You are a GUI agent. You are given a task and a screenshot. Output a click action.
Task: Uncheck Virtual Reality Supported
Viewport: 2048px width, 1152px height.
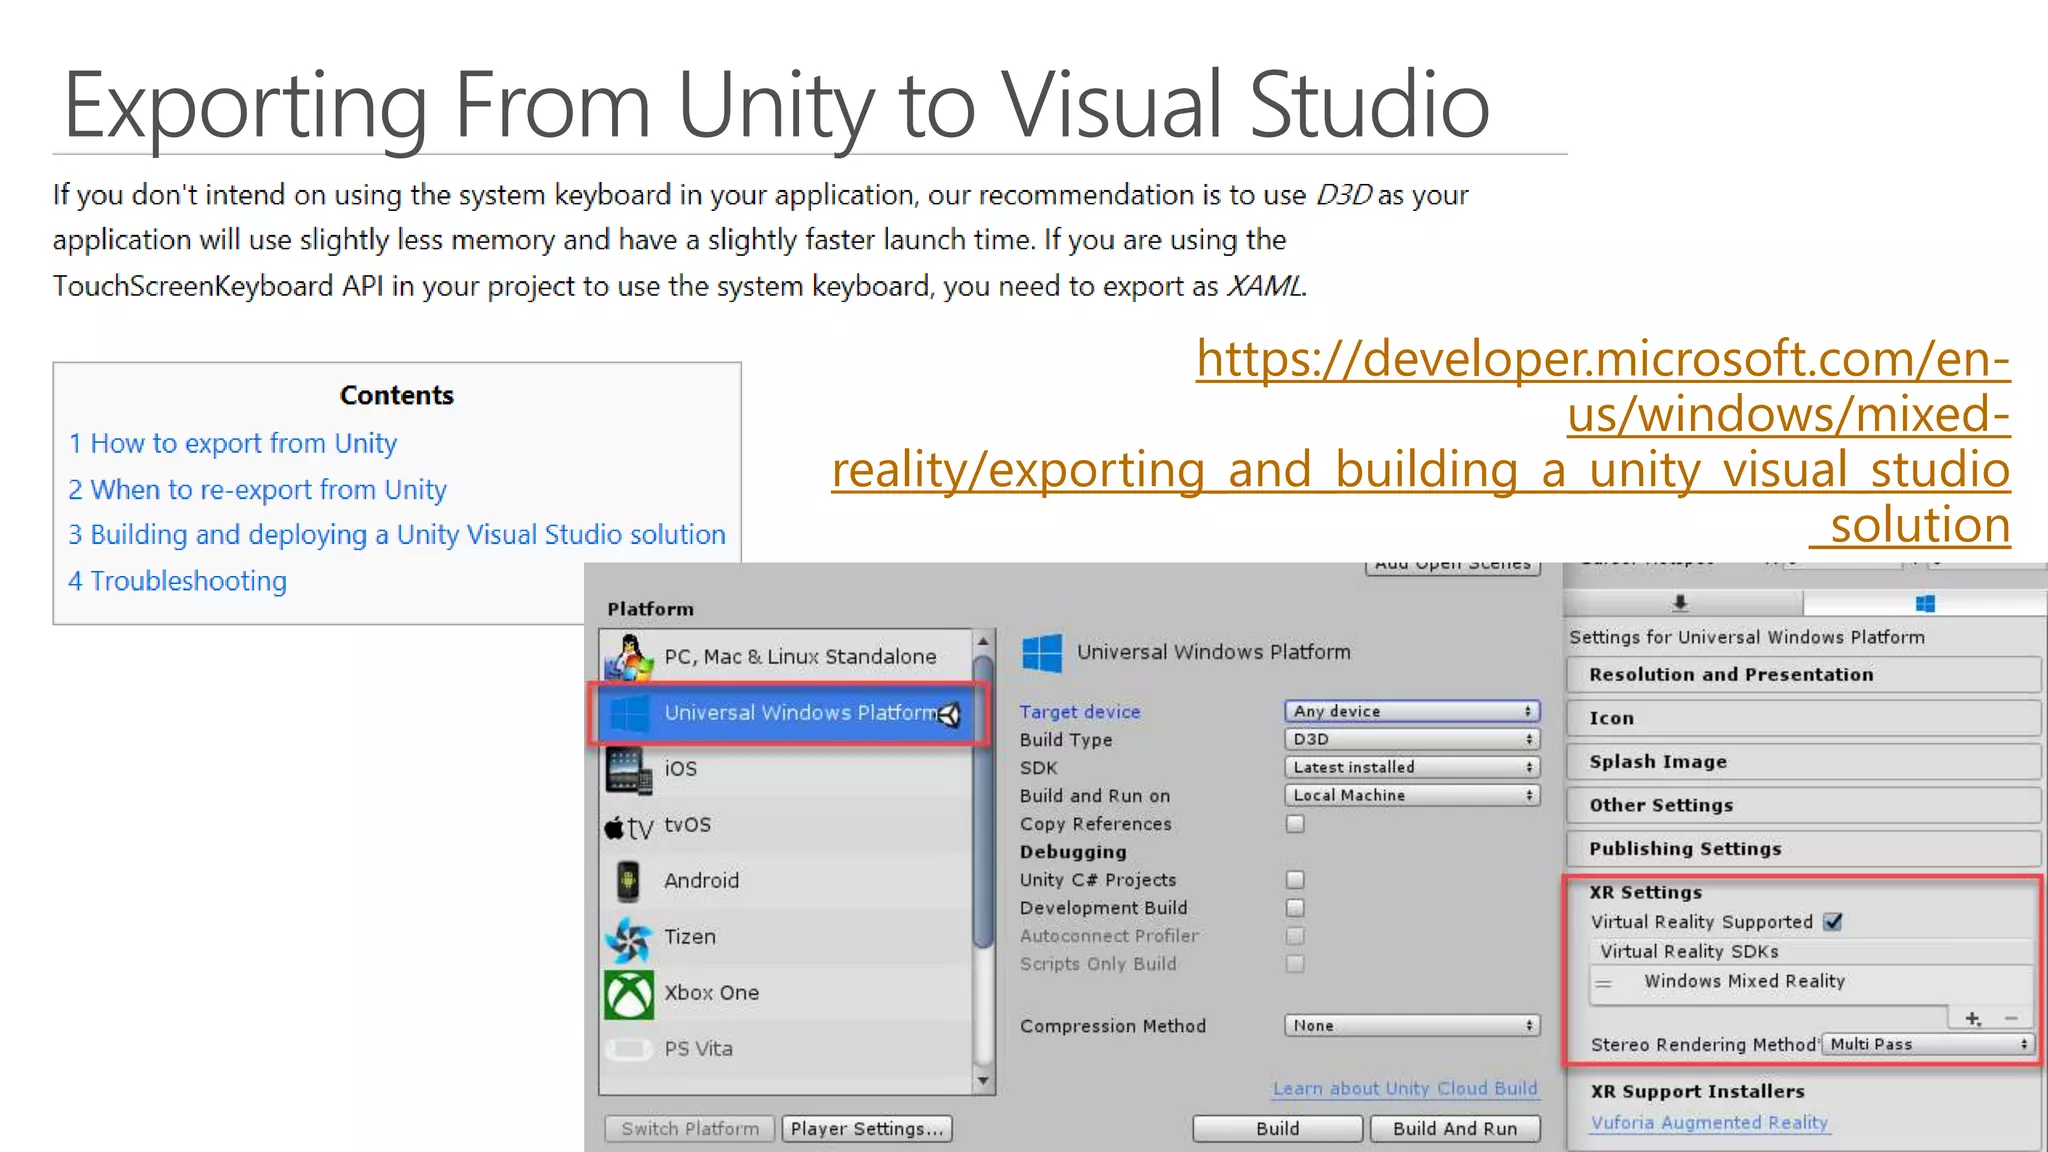[1833, 922]
